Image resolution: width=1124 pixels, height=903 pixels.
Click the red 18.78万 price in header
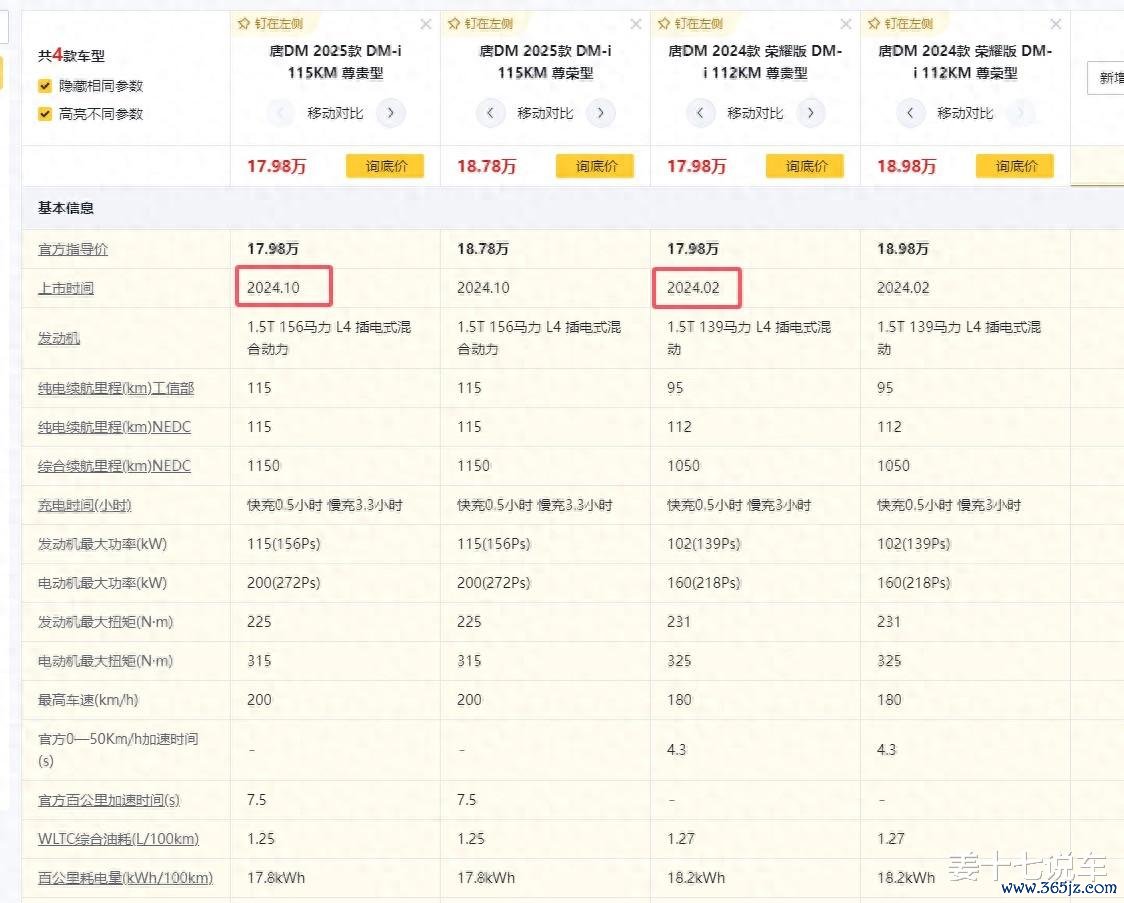tap(487, 166)
